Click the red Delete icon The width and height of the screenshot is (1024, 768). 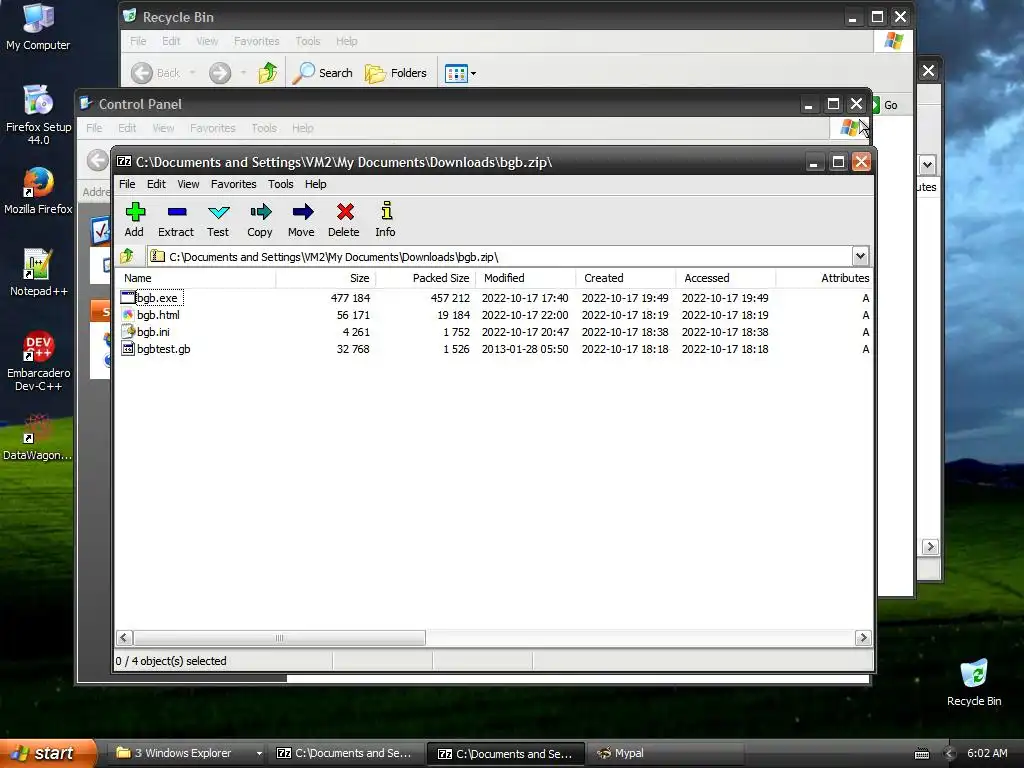(344, 219)
